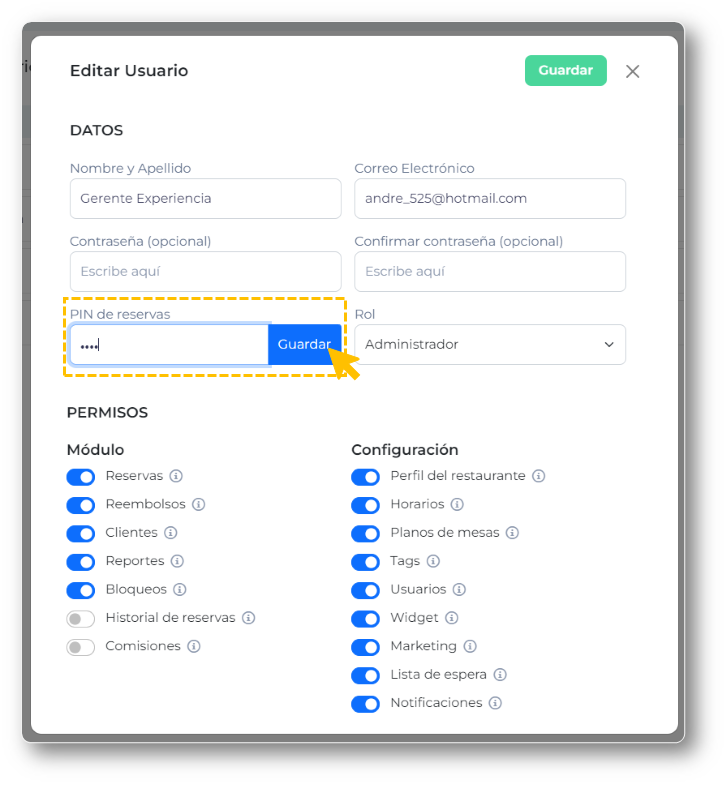727x785 pixels.
Task: Click the Correo Electrónico input field
Action: [x=490, y=198]
